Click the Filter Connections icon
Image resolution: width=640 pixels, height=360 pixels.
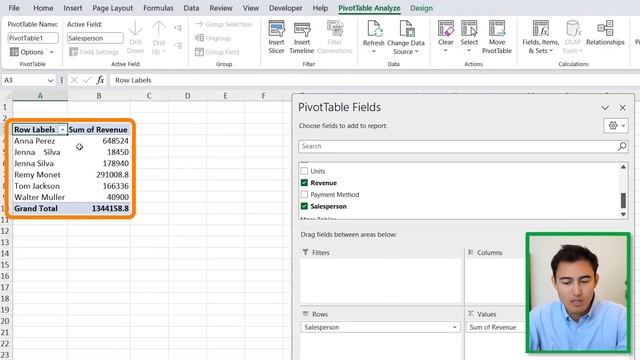click(335, 29)
